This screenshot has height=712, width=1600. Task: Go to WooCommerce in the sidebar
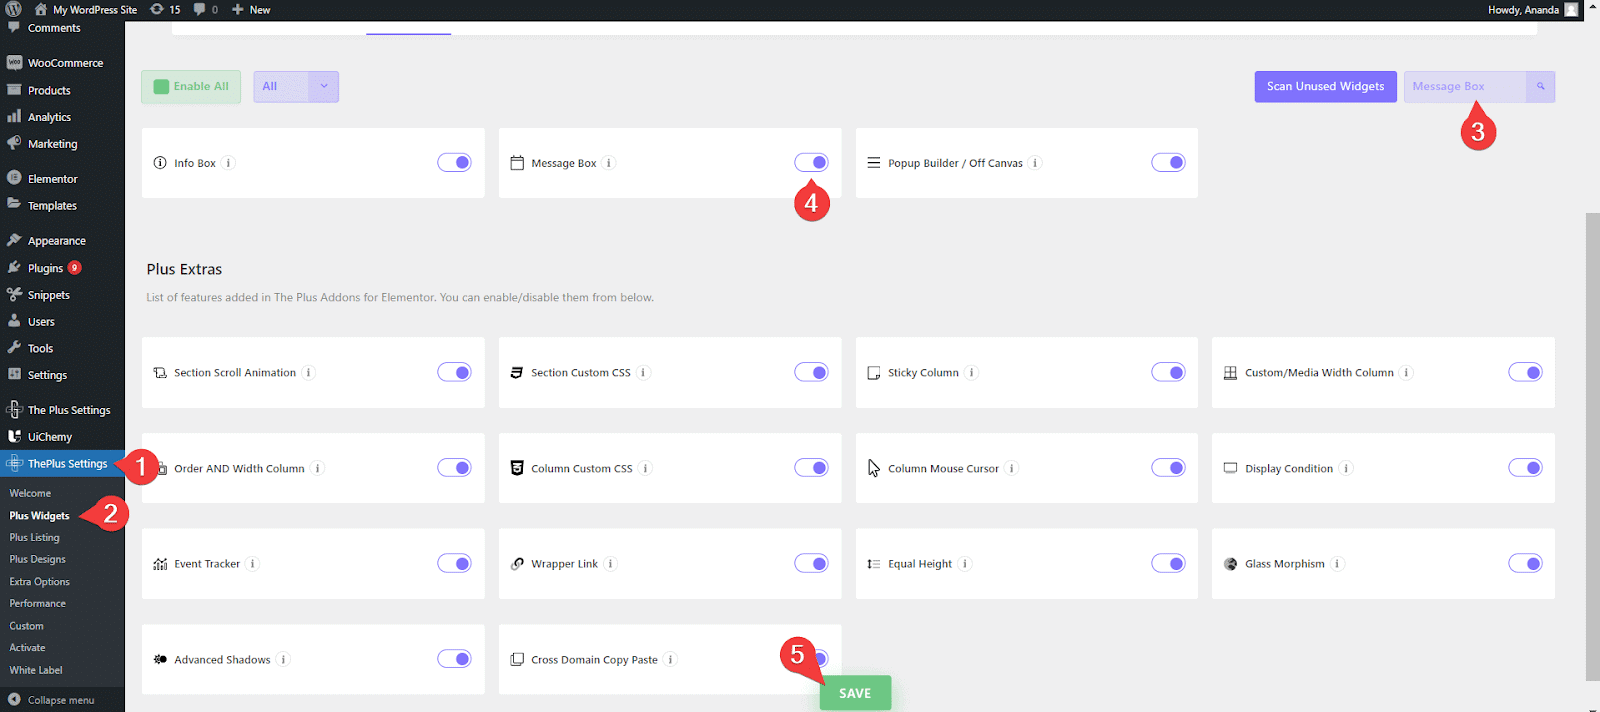pyautogui.click(x=65, y=63)
